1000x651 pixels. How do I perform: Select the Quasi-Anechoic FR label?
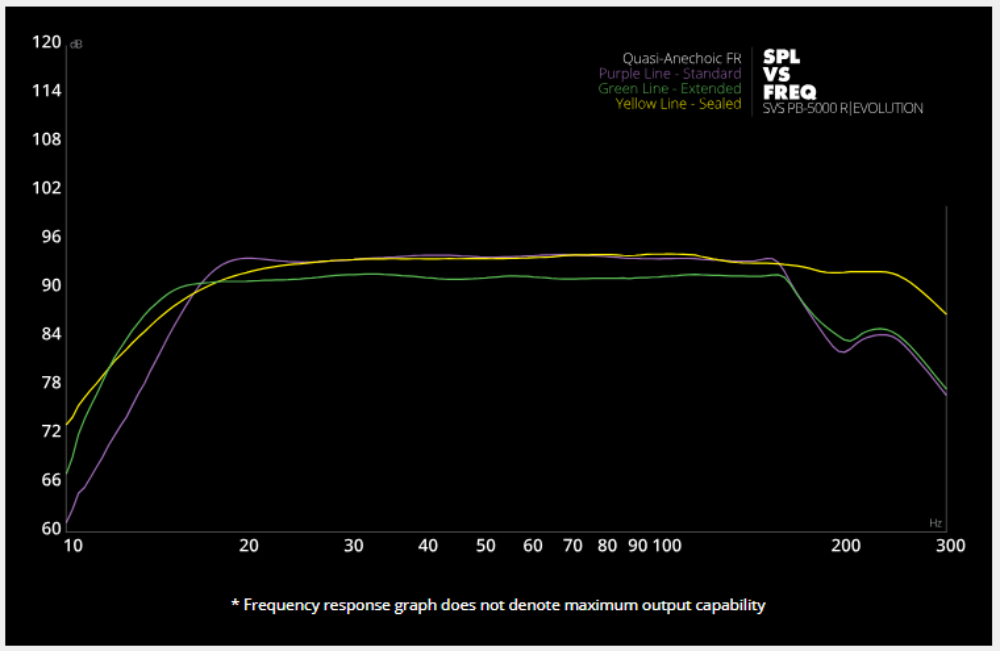[681, 58]
